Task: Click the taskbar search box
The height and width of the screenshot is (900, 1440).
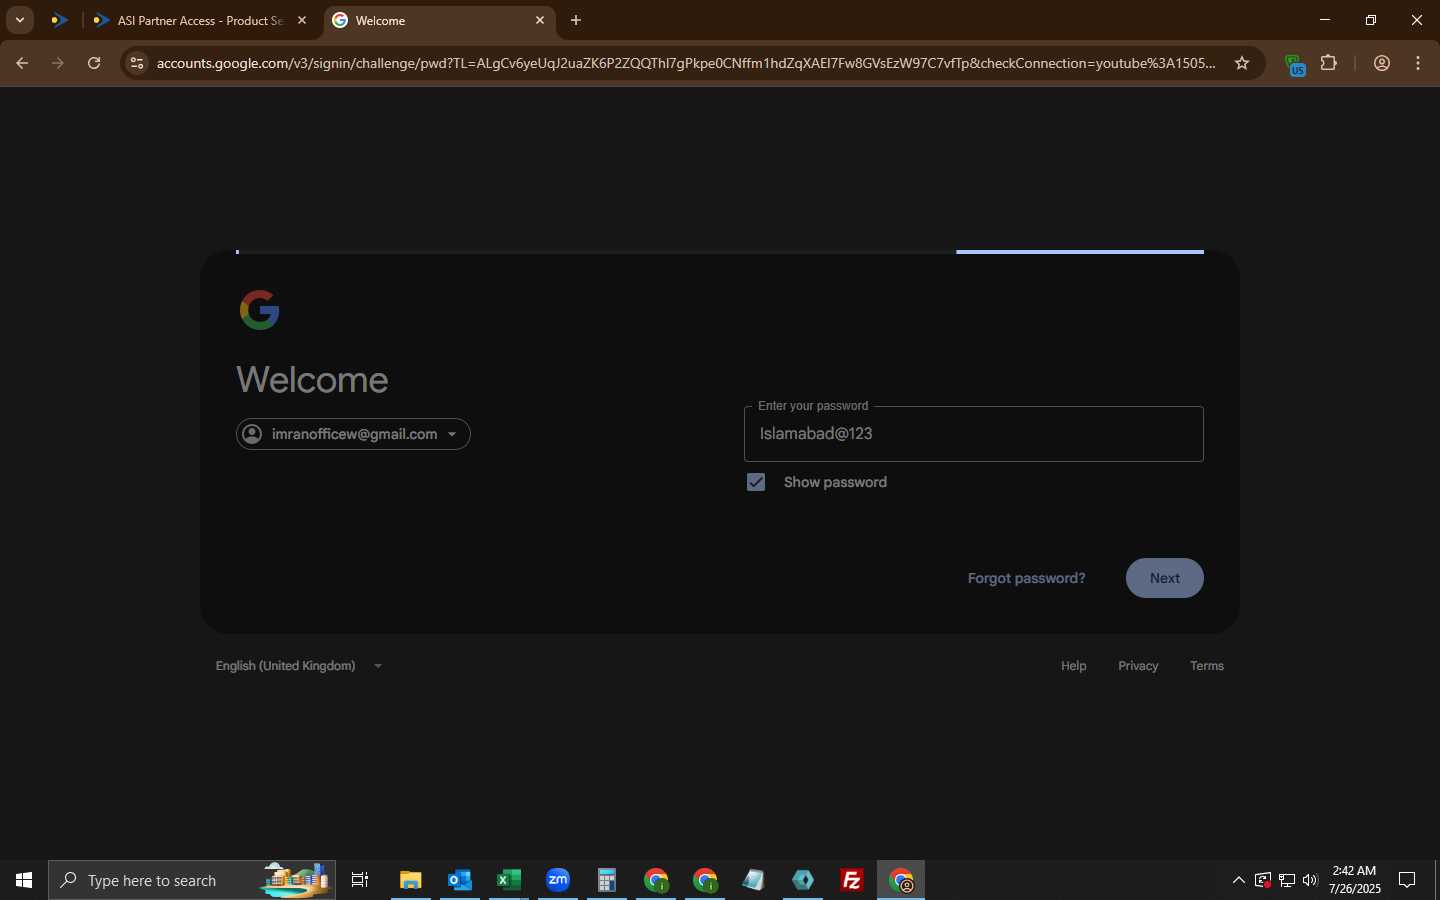Action: pos(192,880)
